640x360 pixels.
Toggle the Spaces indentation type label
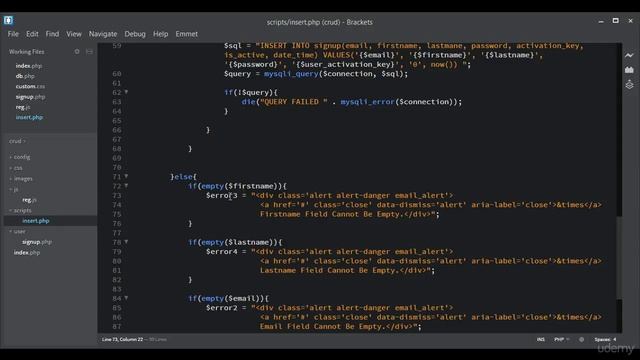pyautogui.click(x=602, y=340)
